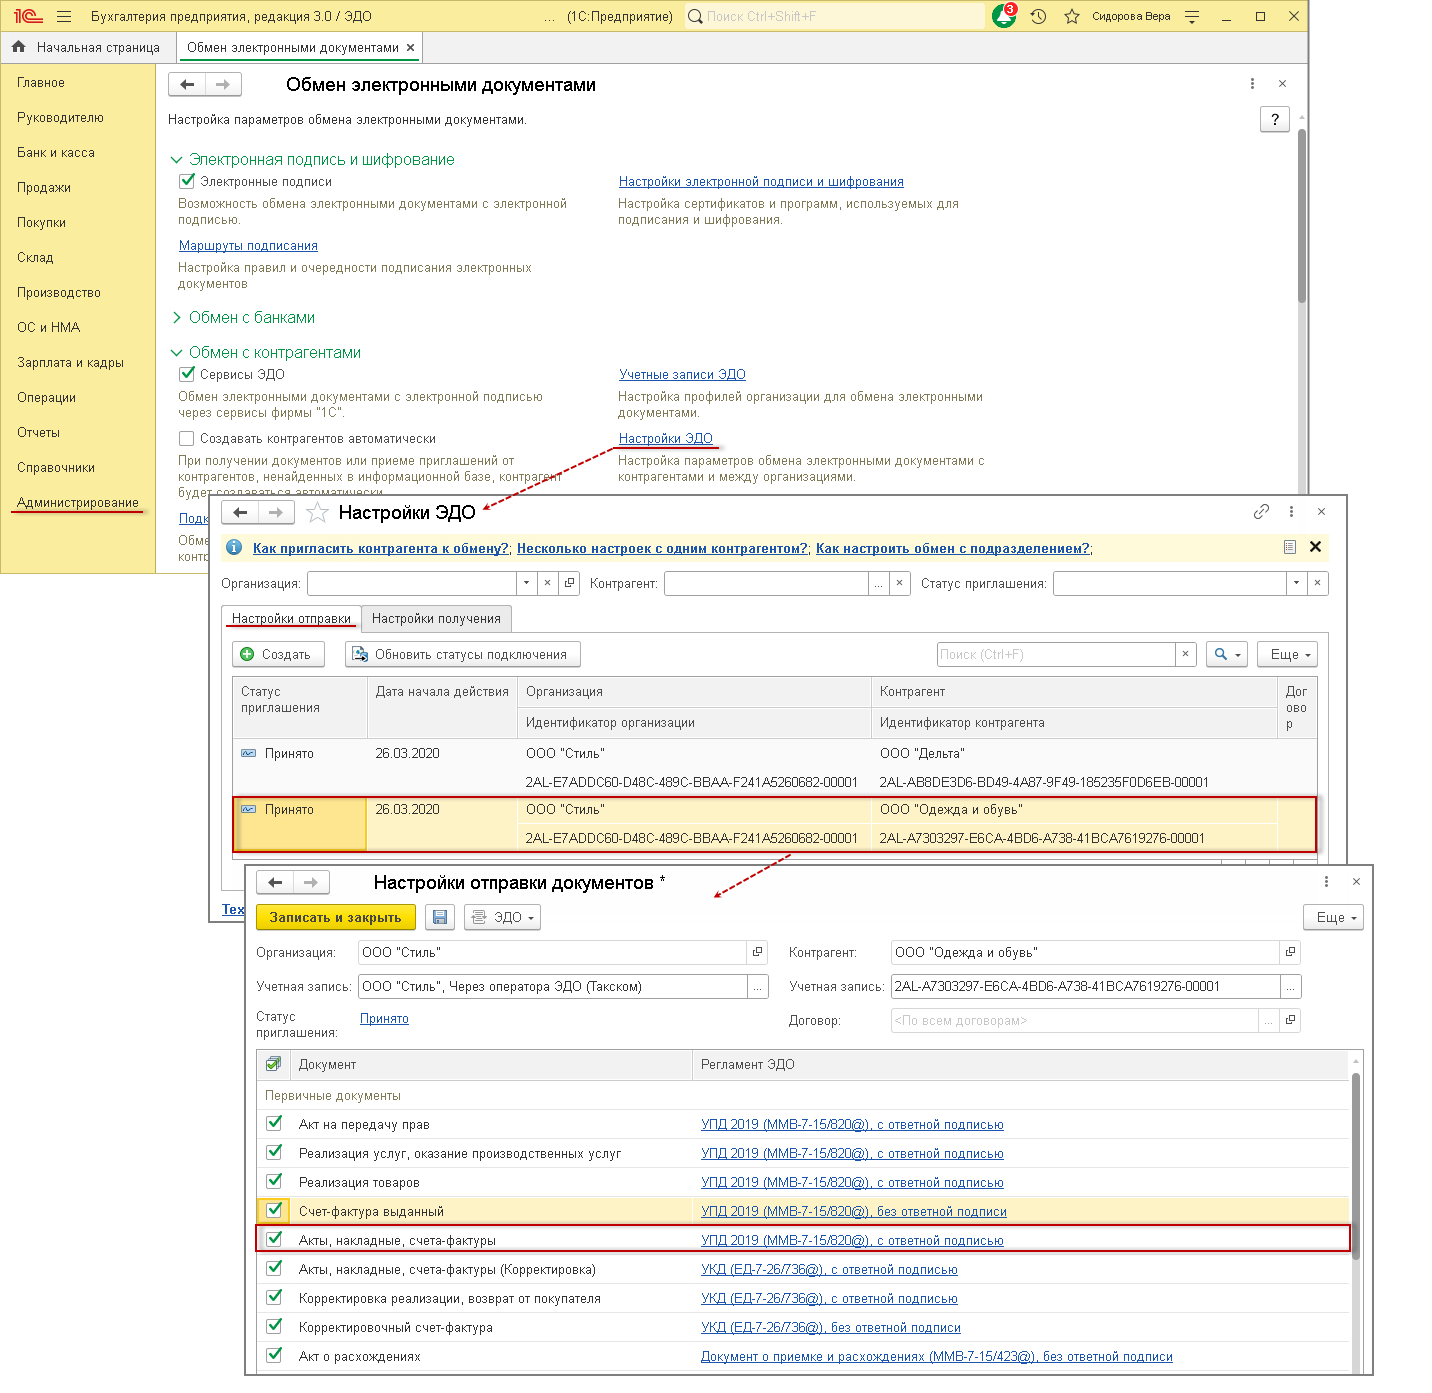Screen dimensions: 1432x1393
Task: Open help question mark button
Action: point(1274,119)
